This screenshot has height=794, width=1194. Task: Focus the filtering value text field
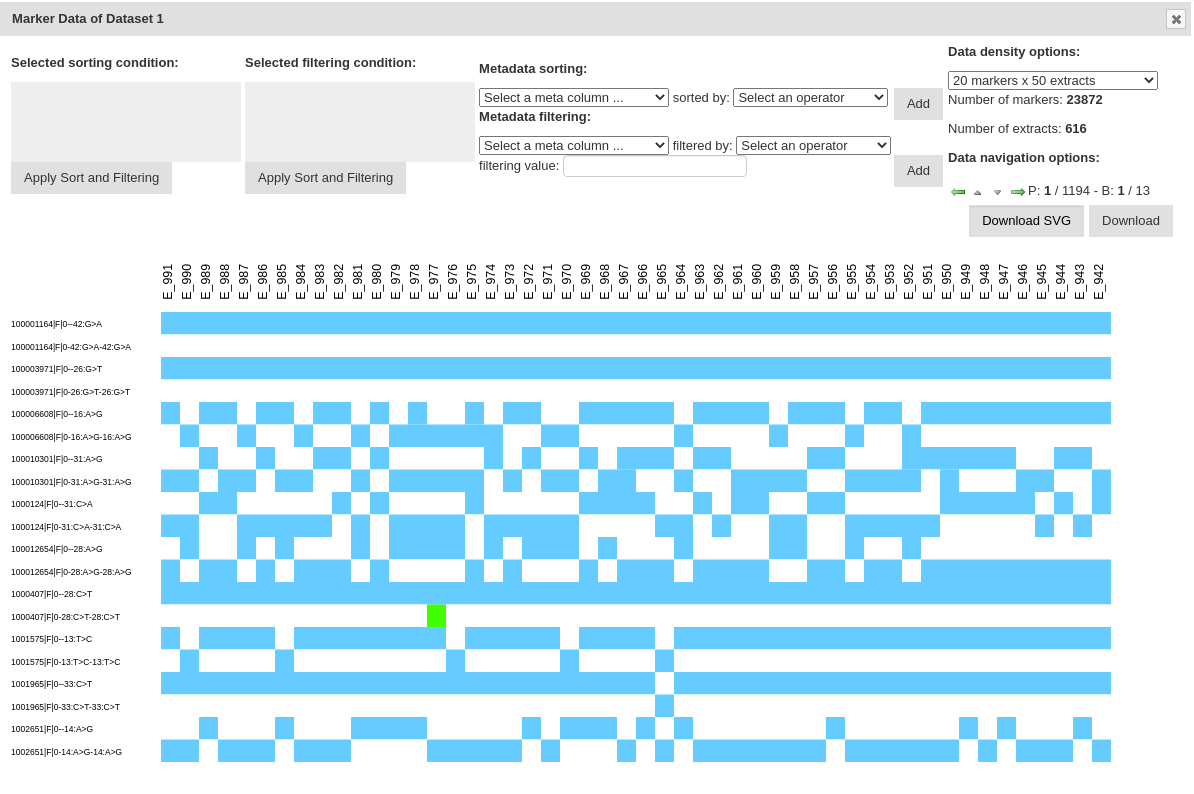pyautogui.click(x=654, y=166)
